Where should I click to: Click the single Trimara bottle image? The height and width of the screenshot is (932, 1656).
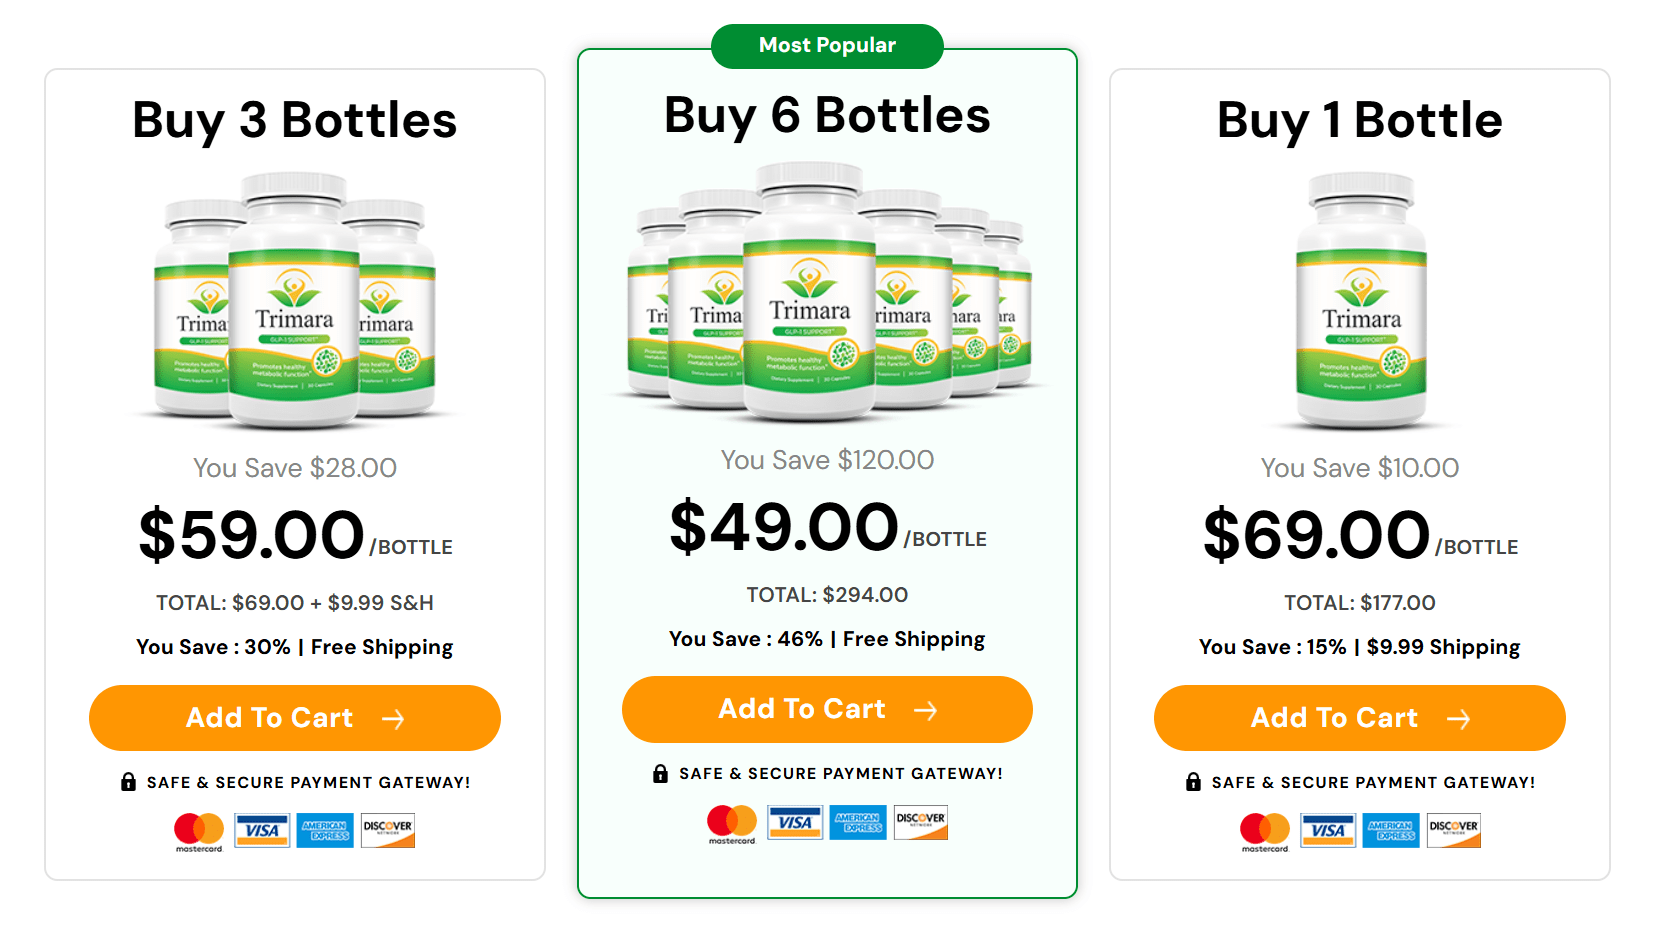[1360, 300]
